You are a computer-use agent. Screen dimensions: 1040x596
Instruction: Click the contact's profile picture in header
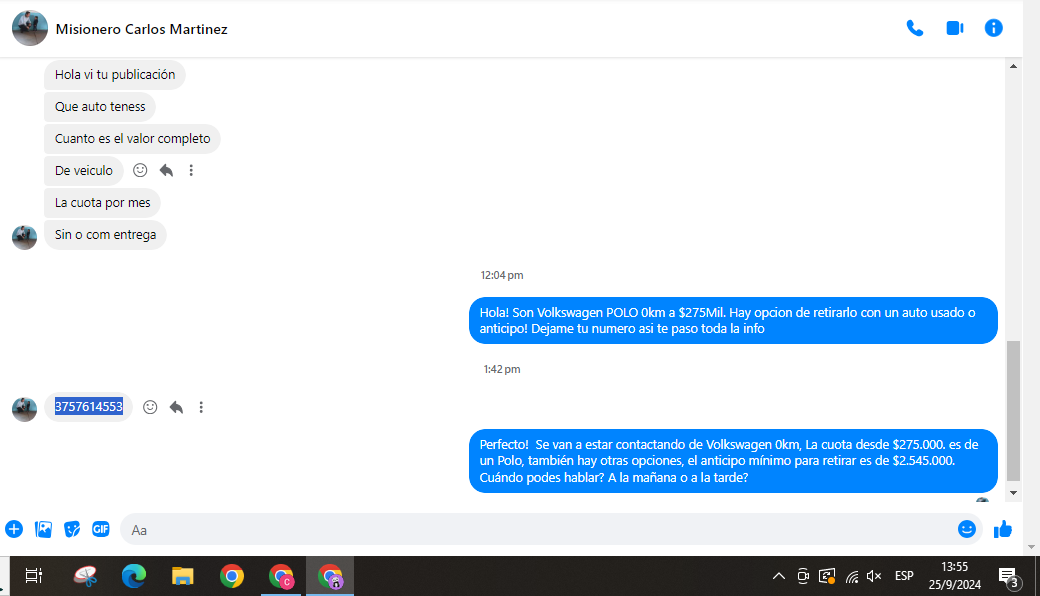click(x=30, y=28)
